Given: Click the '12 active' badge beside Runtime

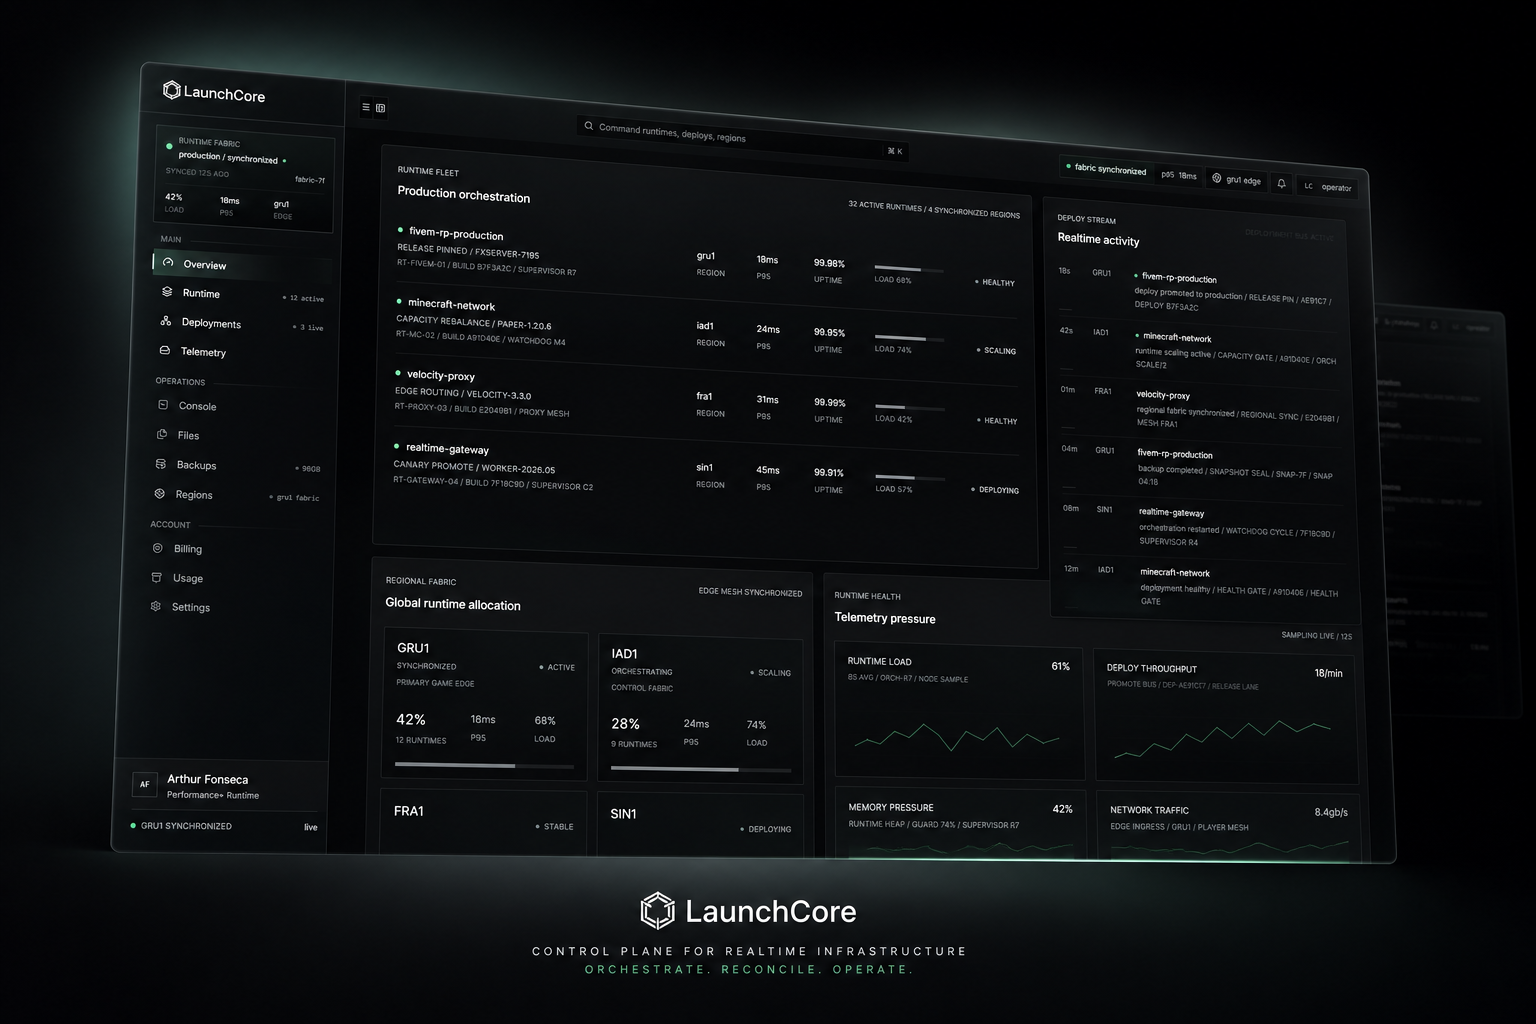Looking at the screenshot, I should tap(303, 298).
